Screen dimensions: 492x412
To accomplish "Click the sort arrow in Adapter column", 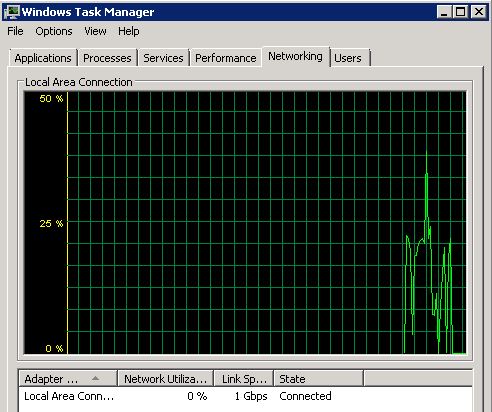I will pyautogui.click(x=95, y=378).
